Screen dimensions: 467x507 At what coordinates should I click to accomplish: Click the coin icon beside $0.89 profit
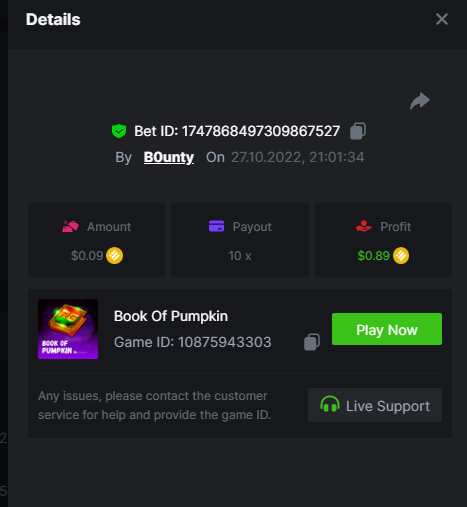[401, 256]
